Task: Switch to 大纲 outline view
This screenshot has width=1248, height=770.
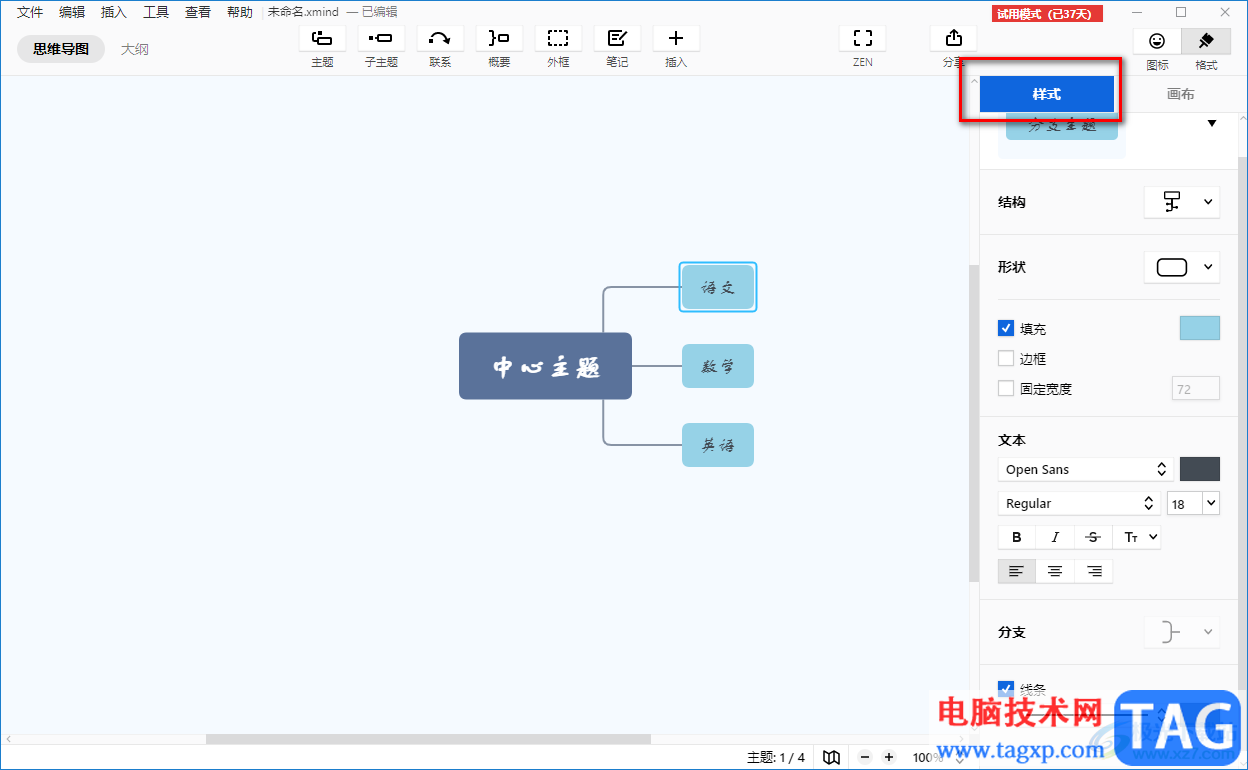Action: [x=135, y=49]
